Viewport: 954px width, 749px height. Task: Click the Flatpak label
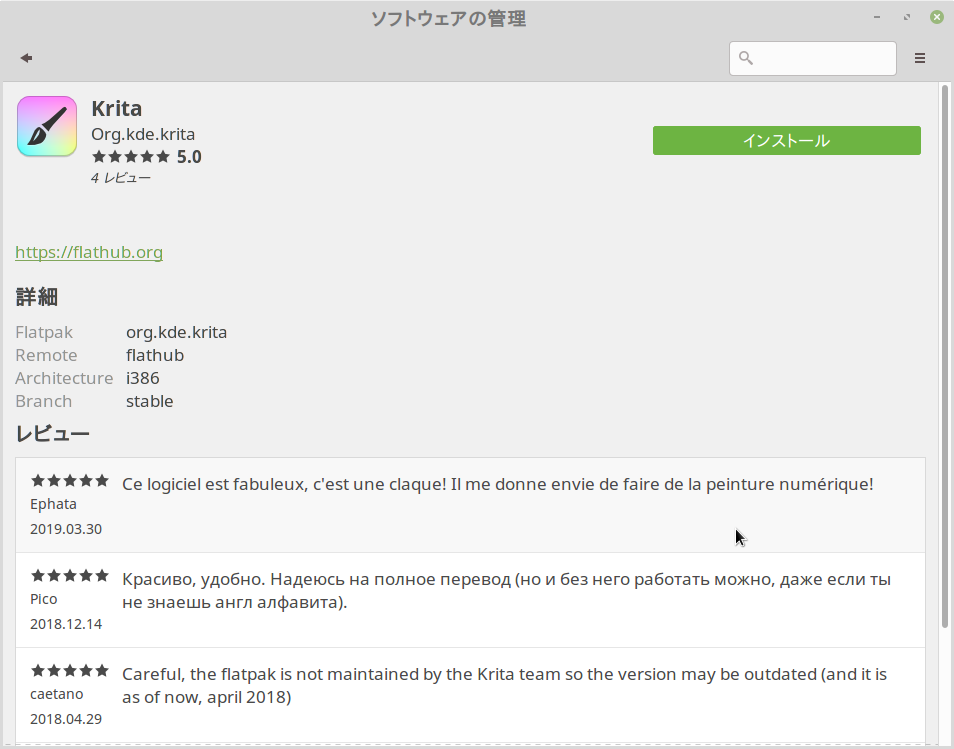coord(44,332)
